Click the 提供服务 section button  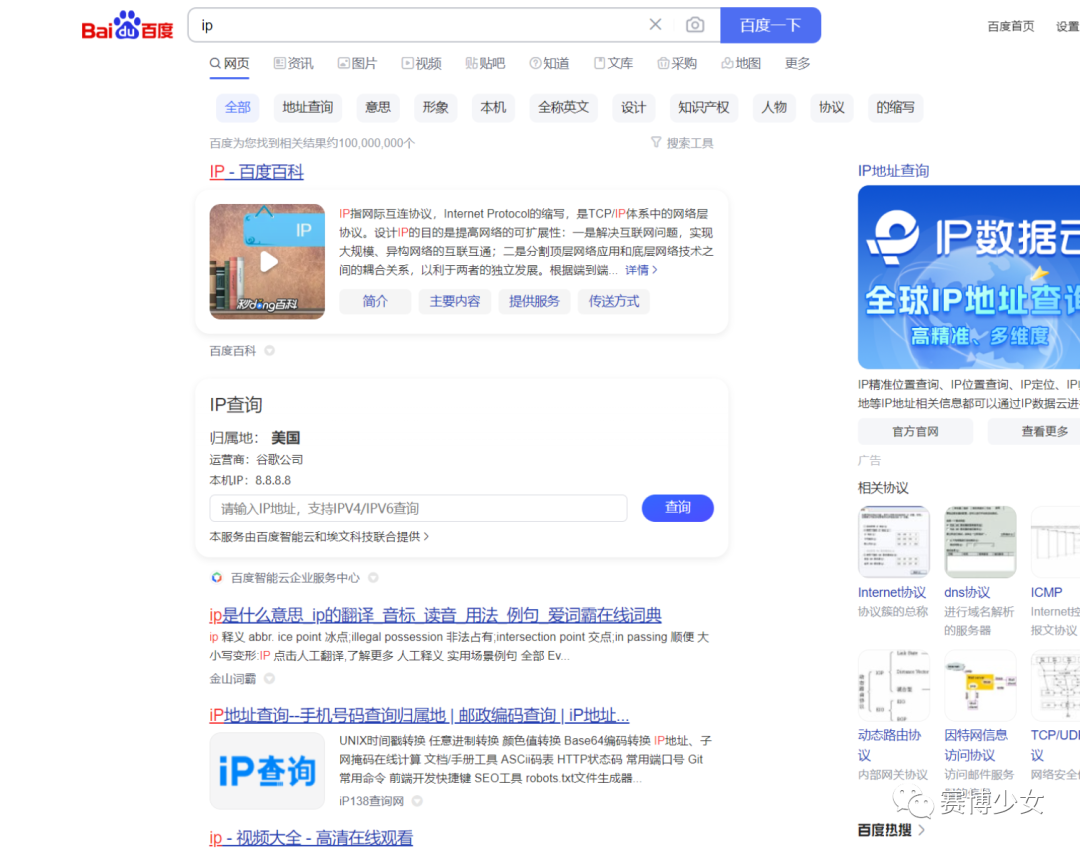534,301
